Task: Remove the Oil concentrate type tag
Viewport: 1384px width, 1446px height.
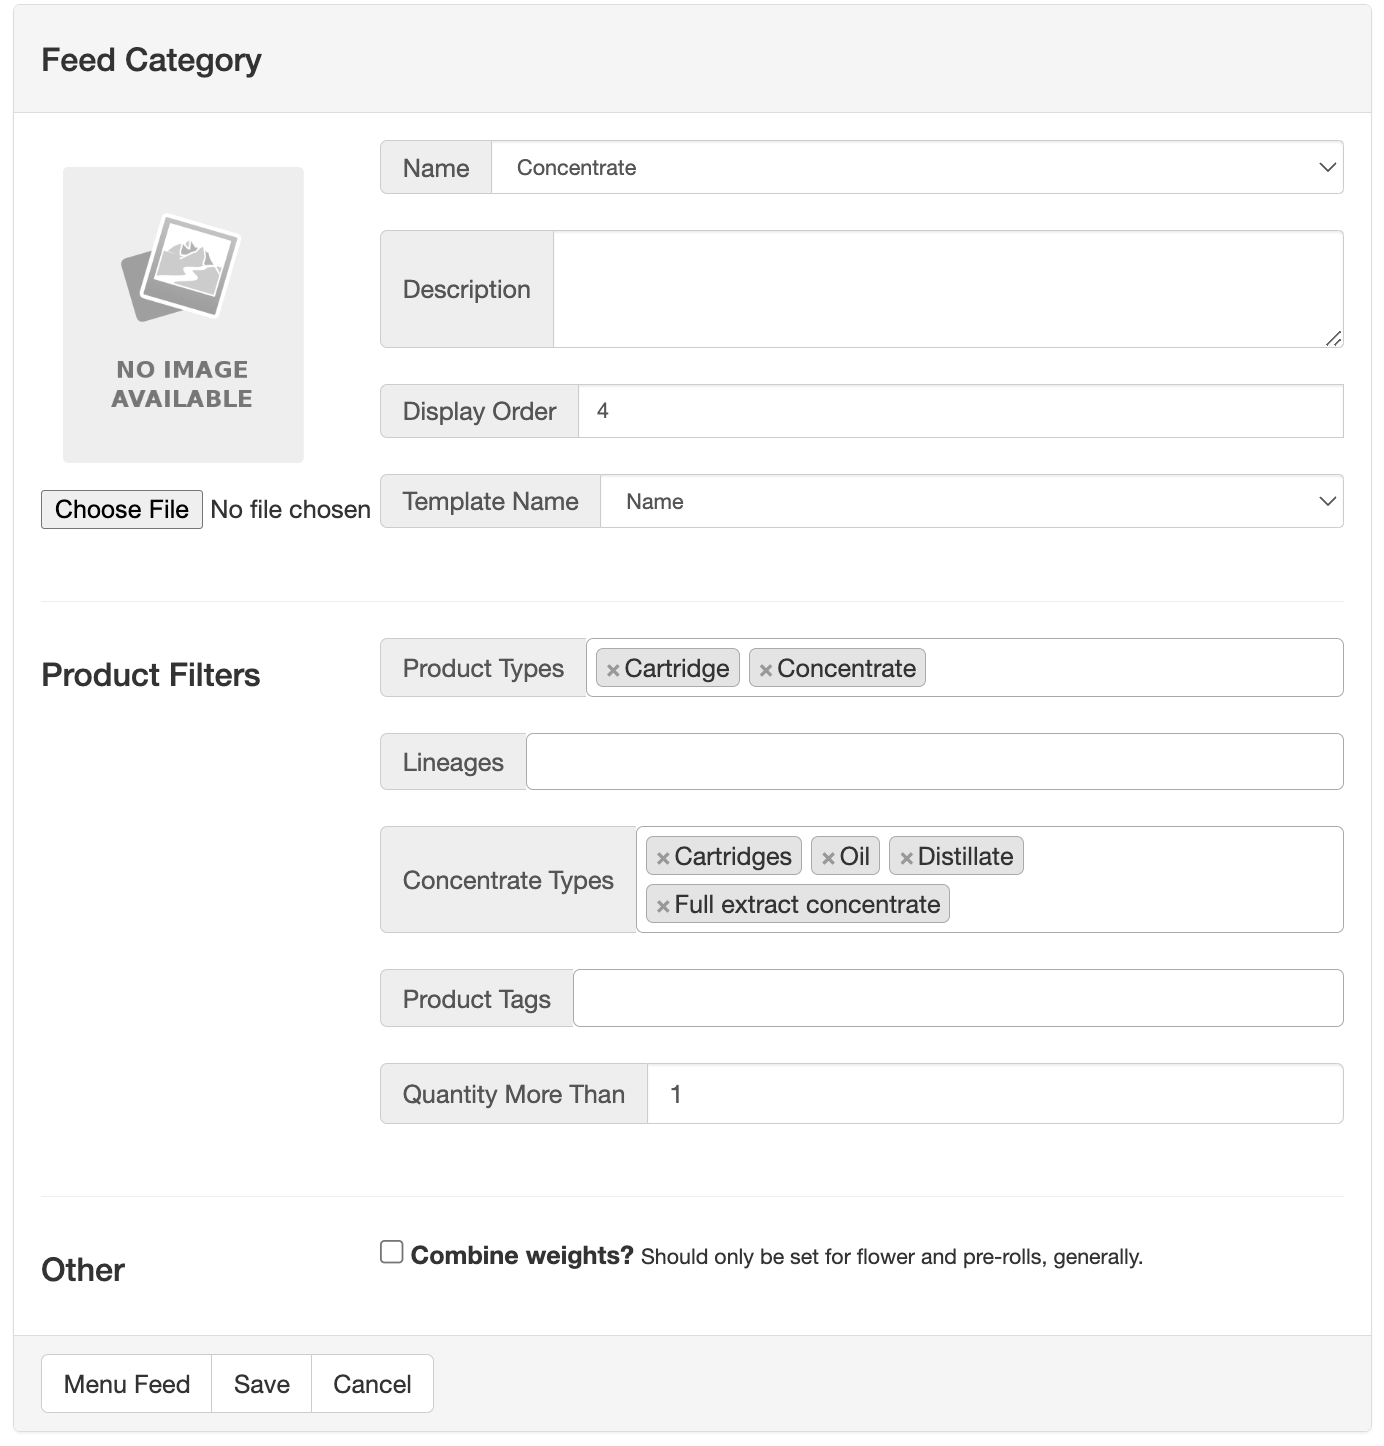Action: [x=828, y=858]
